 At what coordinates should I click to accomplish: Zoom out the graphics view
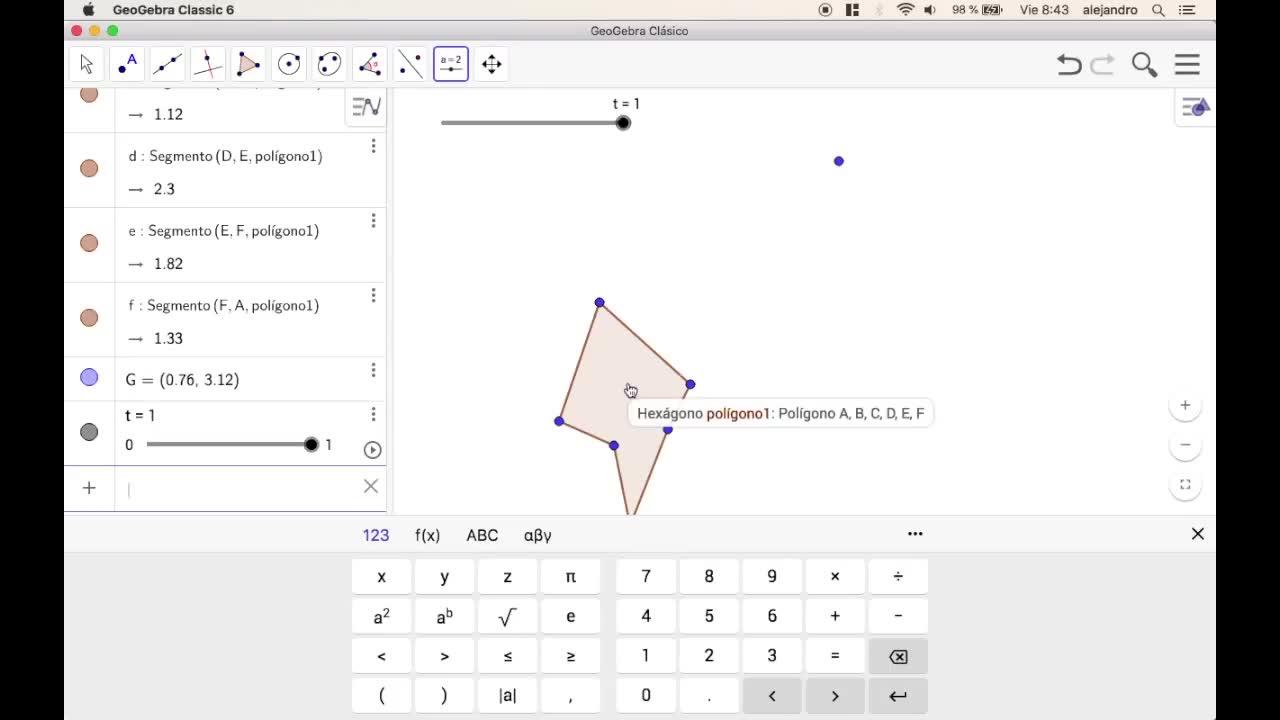click(x=1185, y=445)
